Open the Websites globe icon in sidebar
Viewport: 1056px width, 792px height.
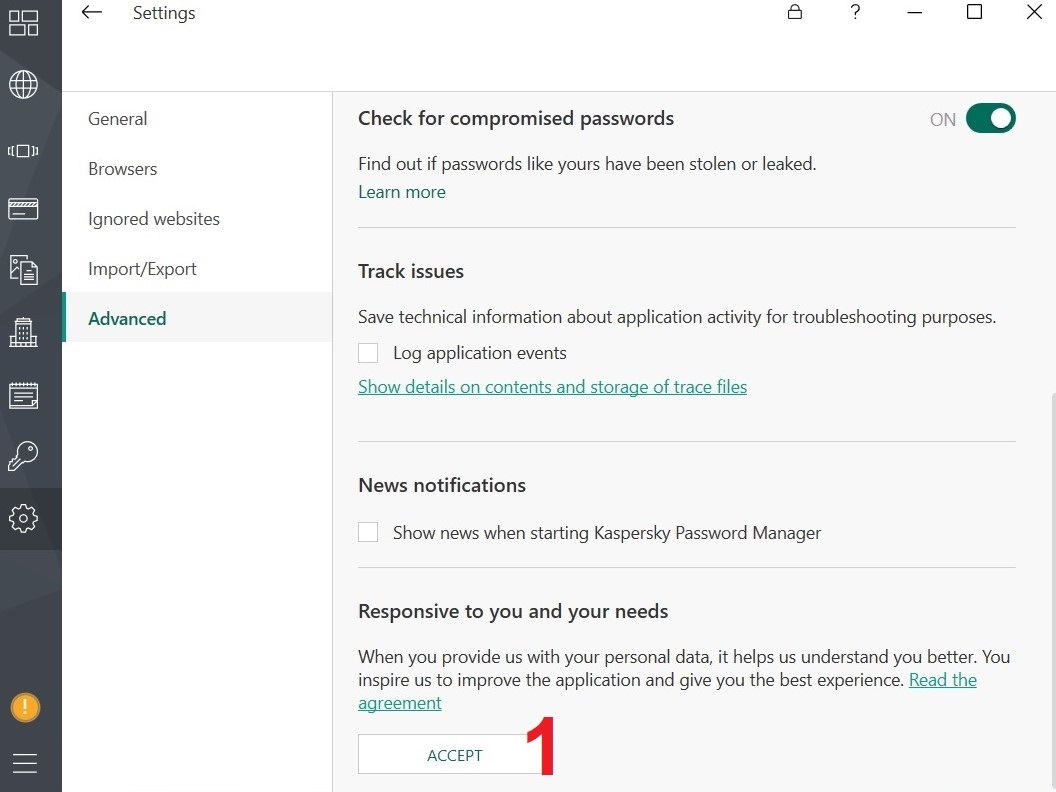24,85
